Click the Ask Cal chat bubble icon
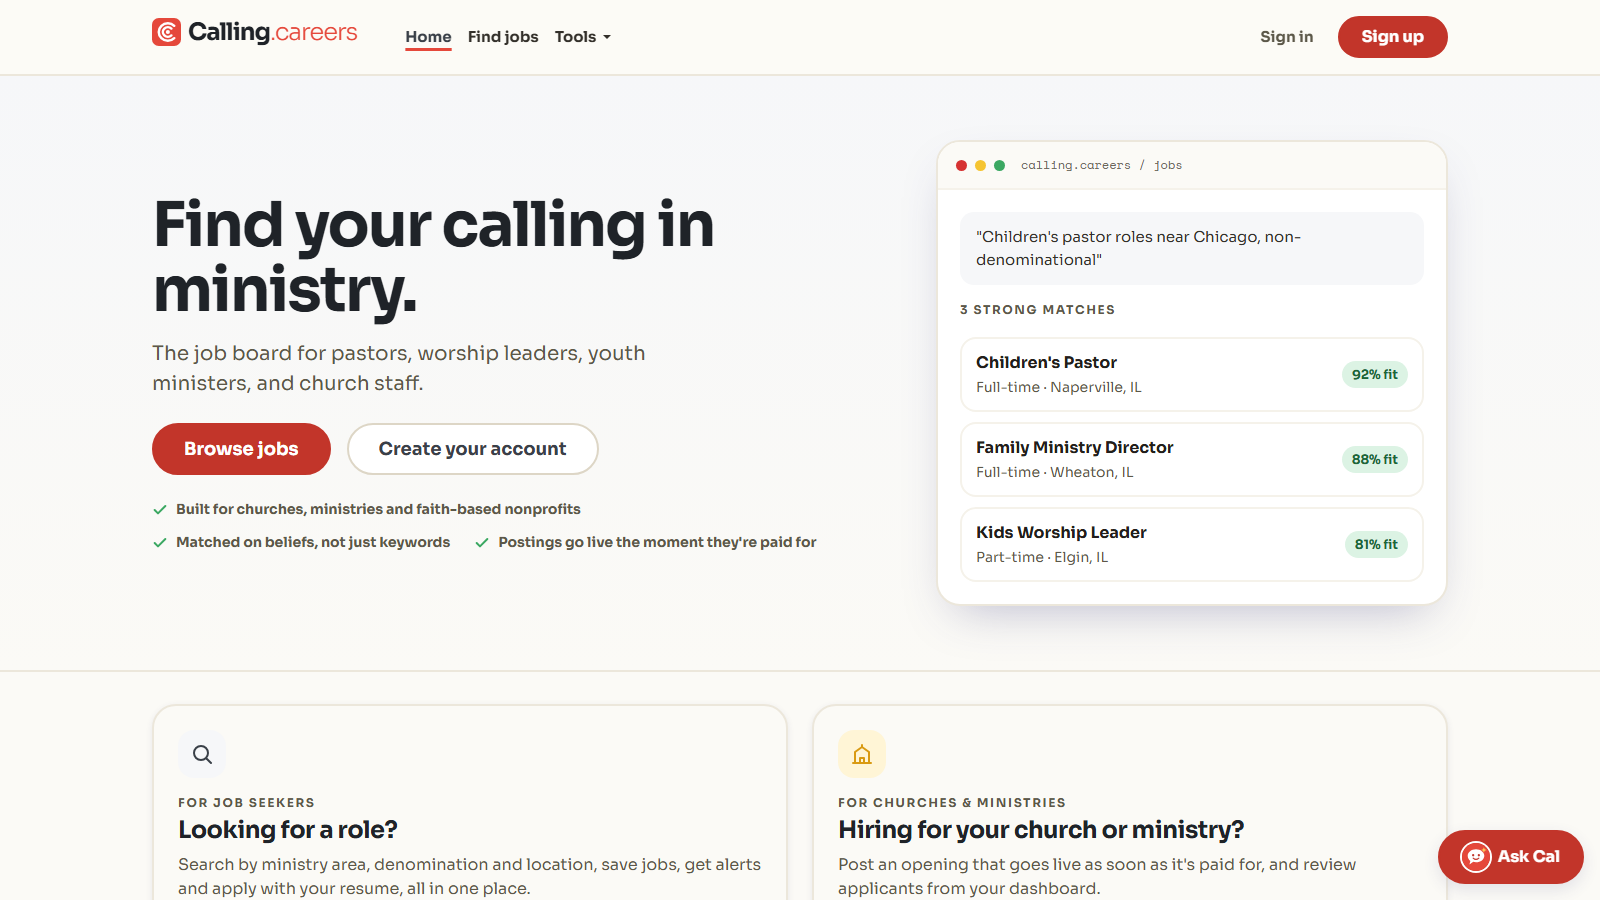This screenshot has height=900, width=1600. coord(1476,857)
